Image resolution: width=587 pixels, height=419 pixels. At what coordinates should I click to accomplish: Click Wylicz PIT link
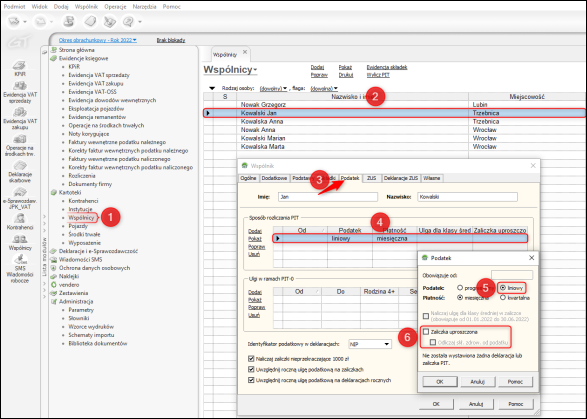(378, 75)
